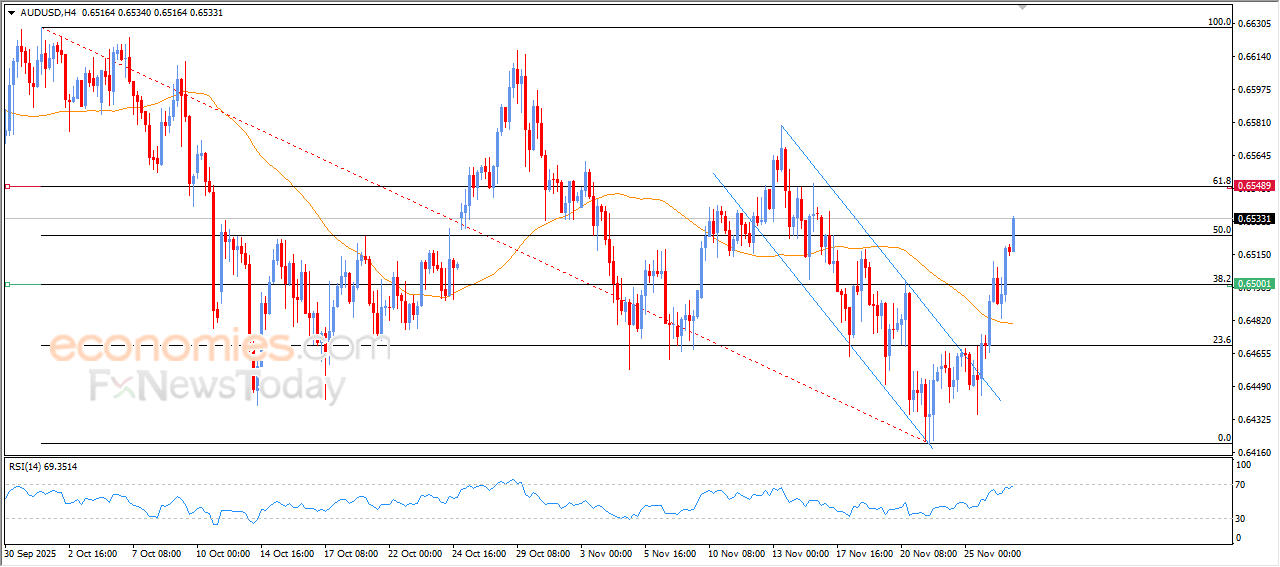The width and height of the screenshot is (1280, 567).
Task: Click the economies.com watermark logo
Action: pos(220,348)
